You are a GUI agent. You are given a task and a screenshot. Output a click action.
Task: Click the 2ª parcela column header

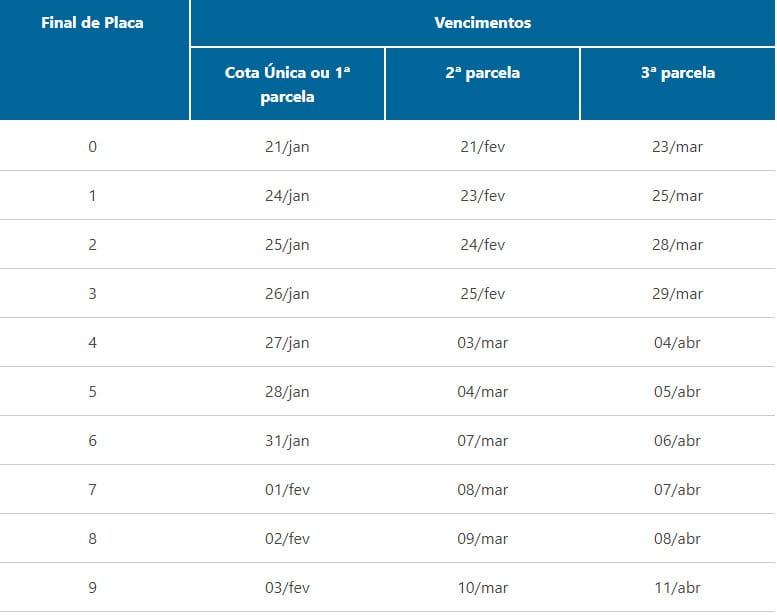coord(482,73)
